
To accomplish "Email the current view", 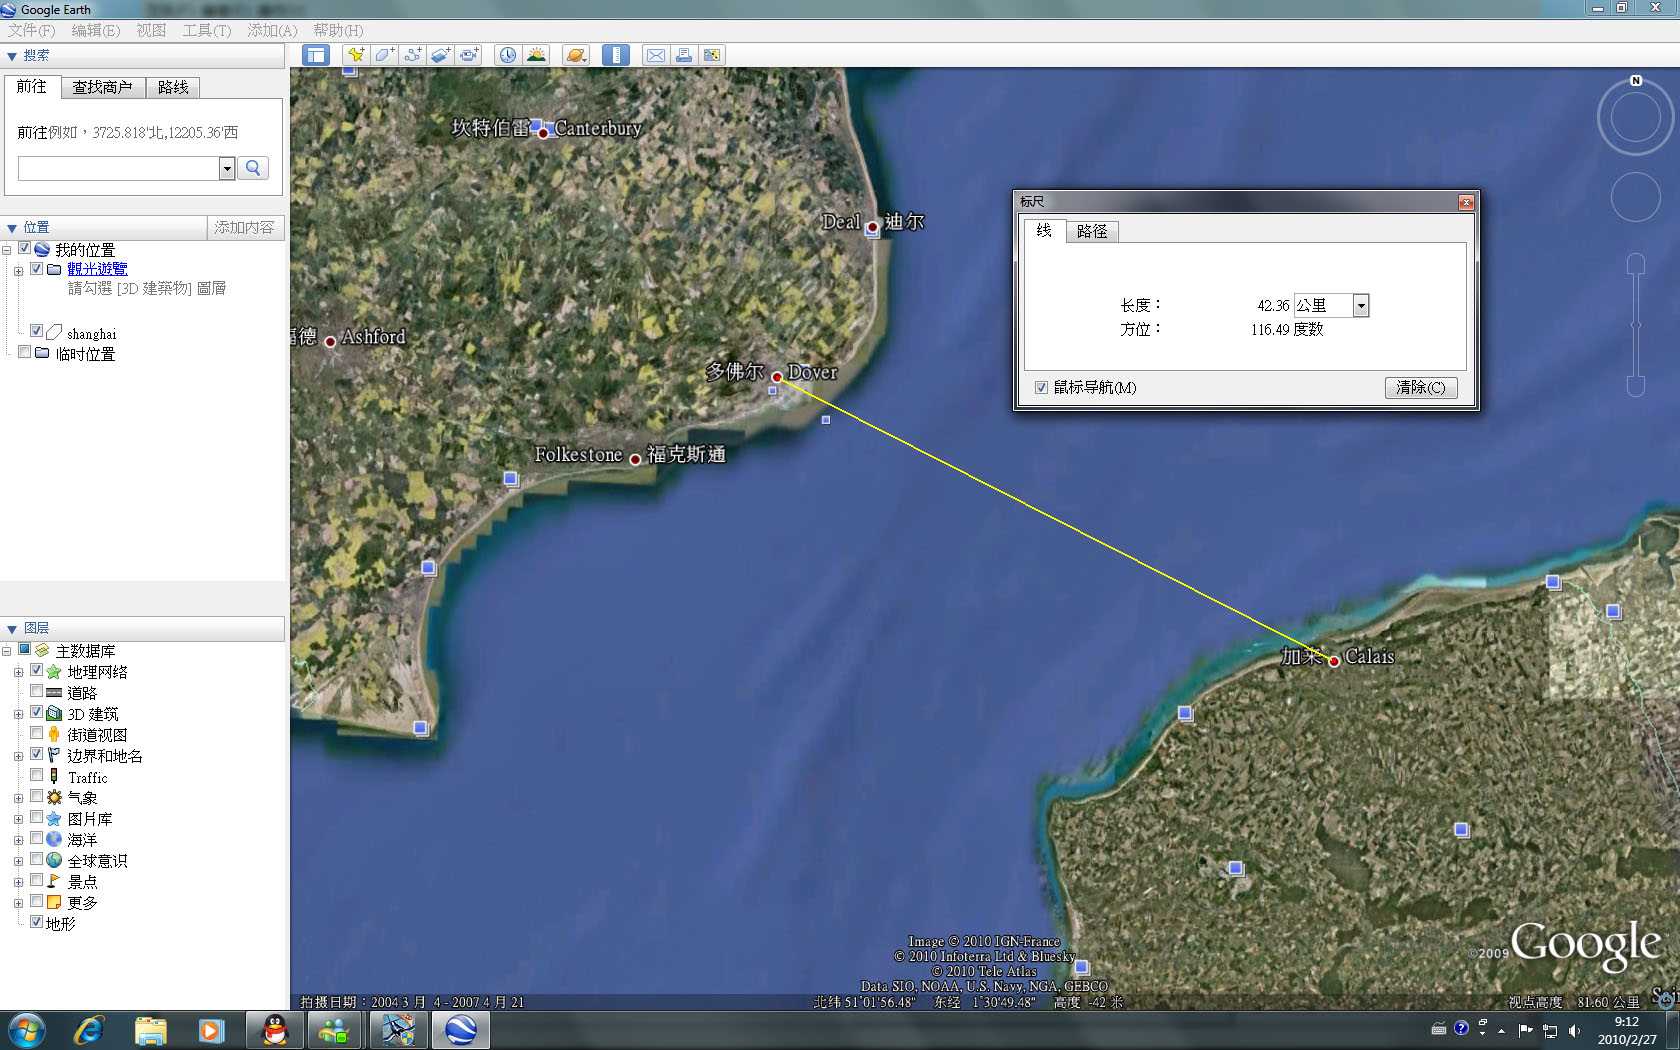I will pyautogui.click(x=655, y=55).
